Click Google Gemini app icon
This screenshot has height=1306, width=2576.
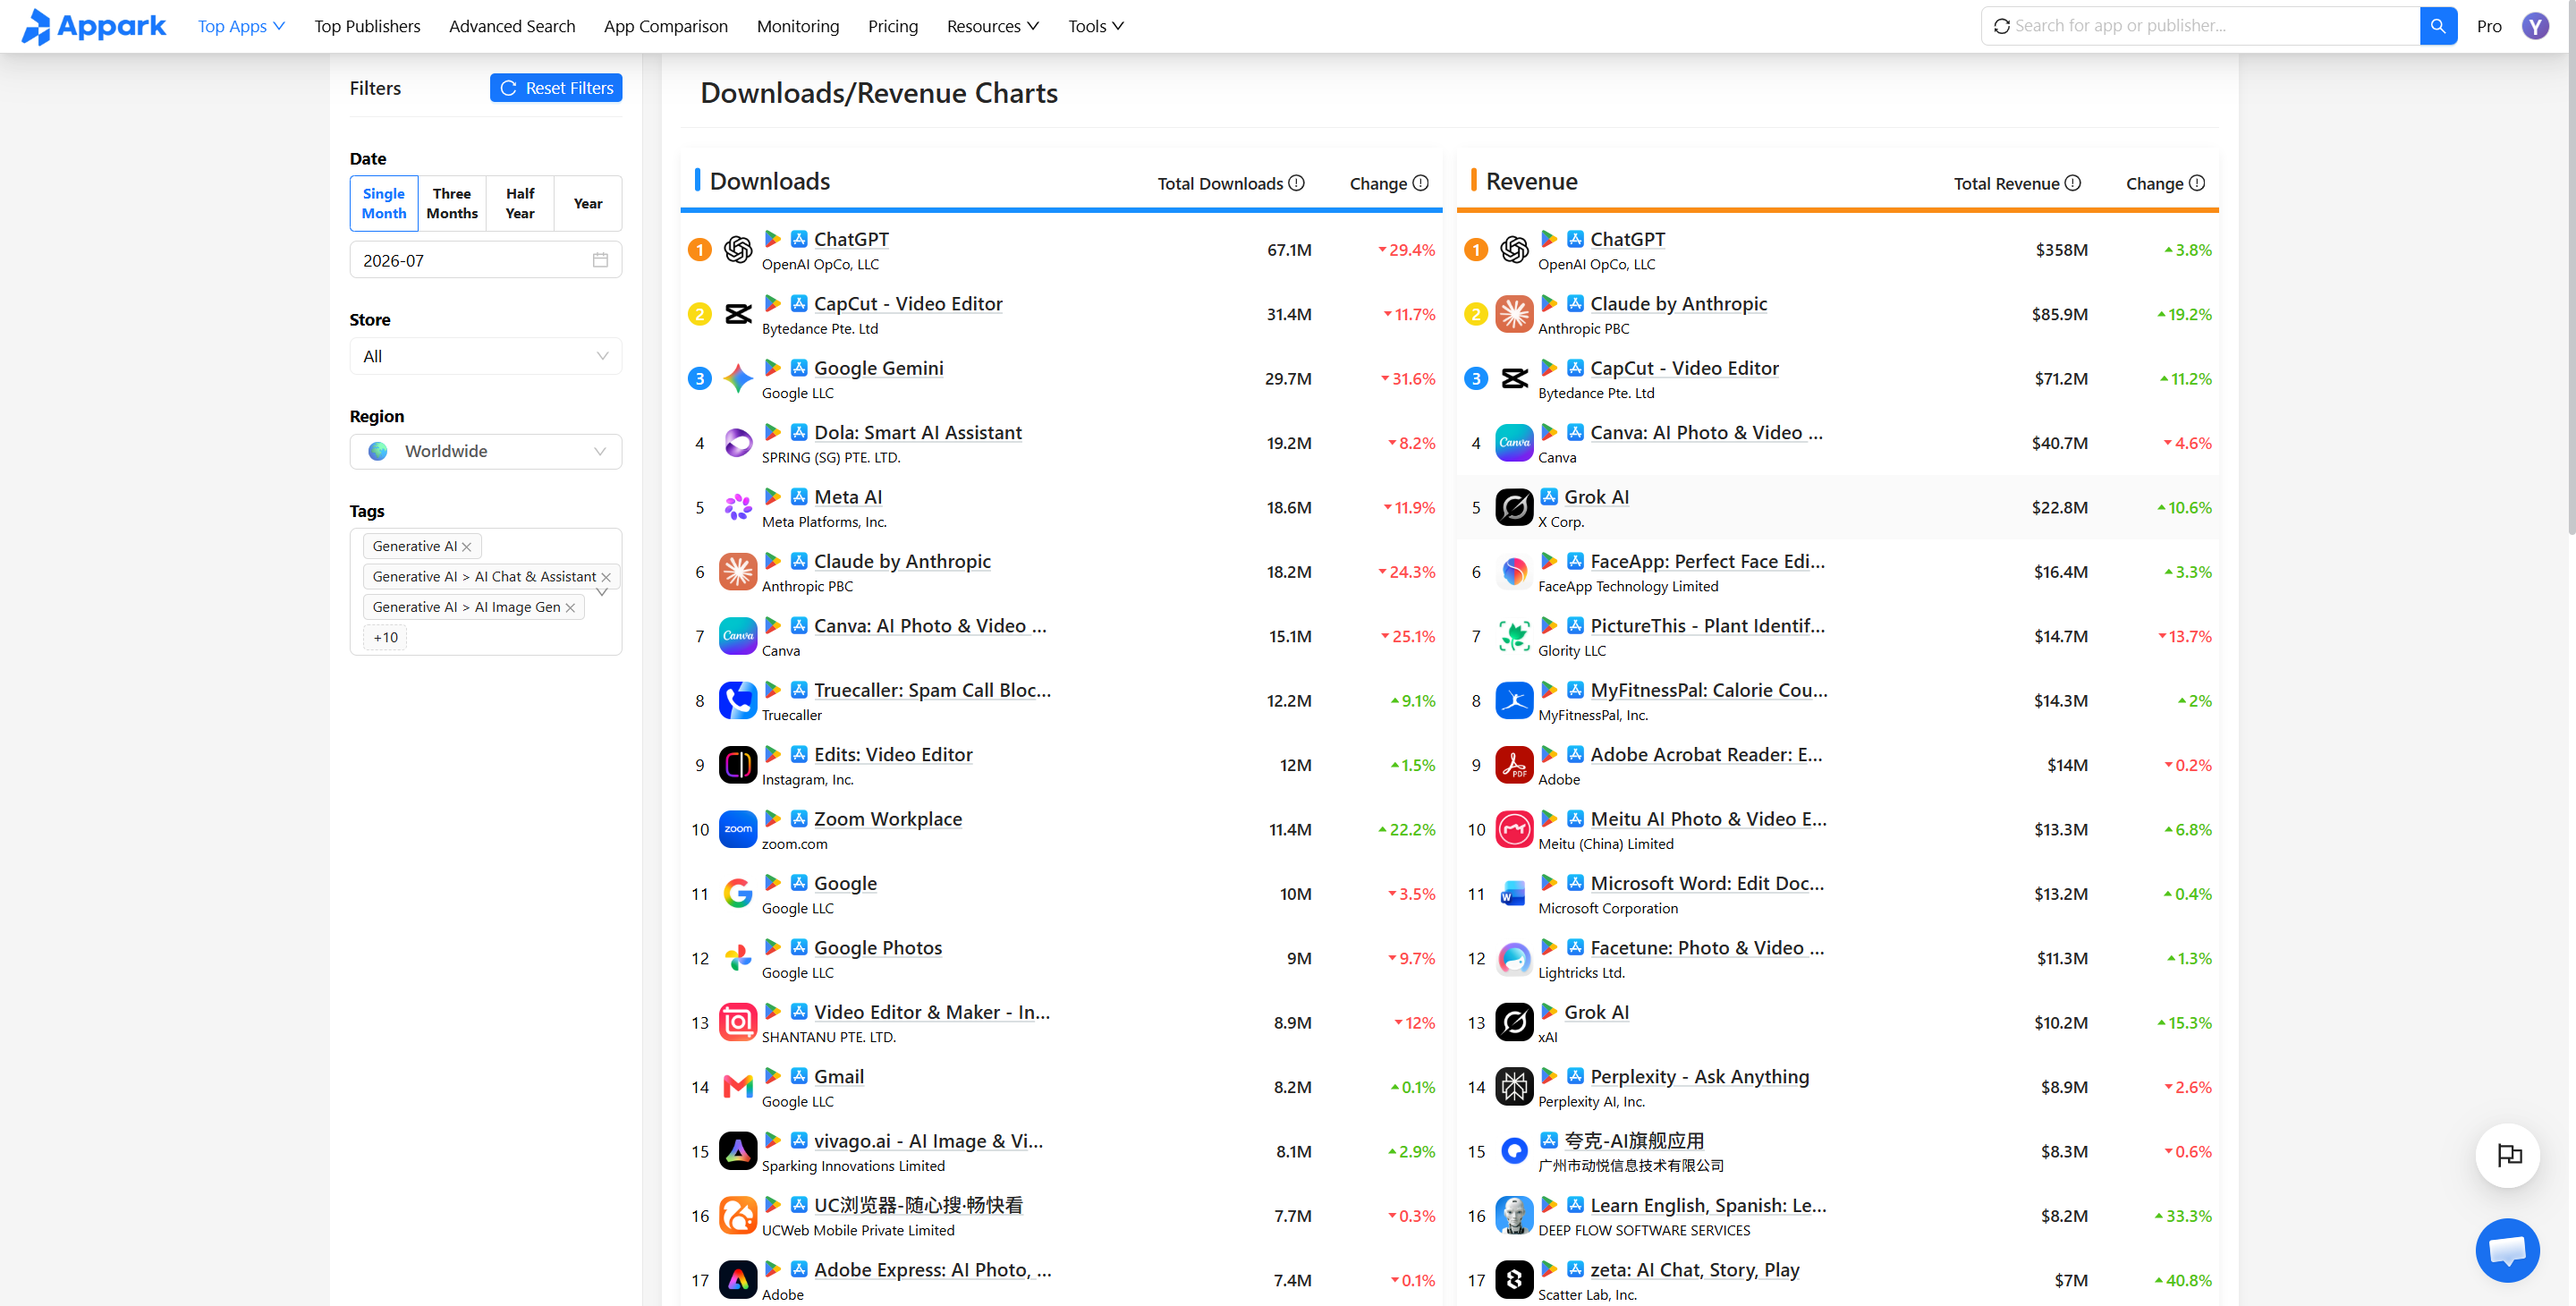point(738,378)
